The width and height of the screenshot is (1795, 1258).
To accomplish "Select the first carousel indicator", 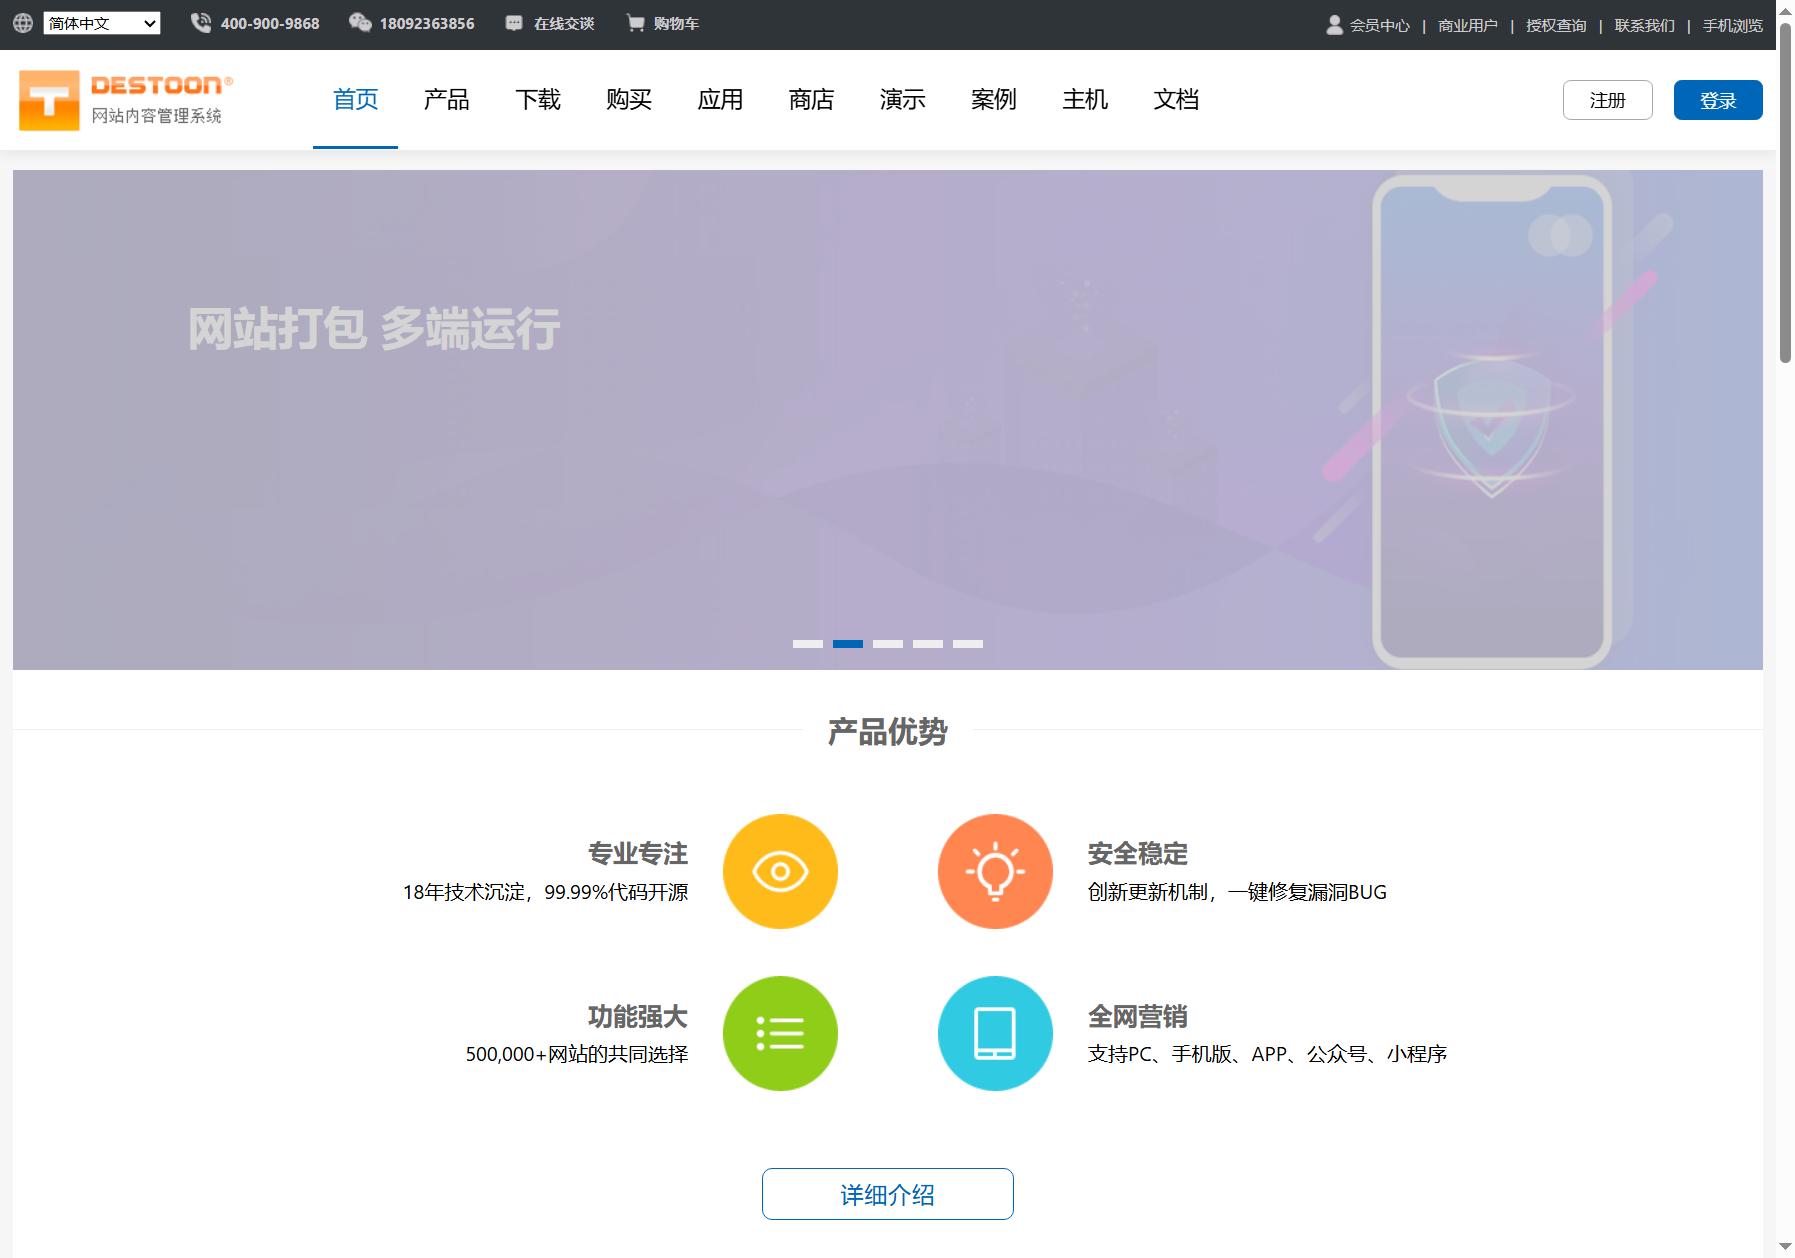I will [x=808, y=644].
